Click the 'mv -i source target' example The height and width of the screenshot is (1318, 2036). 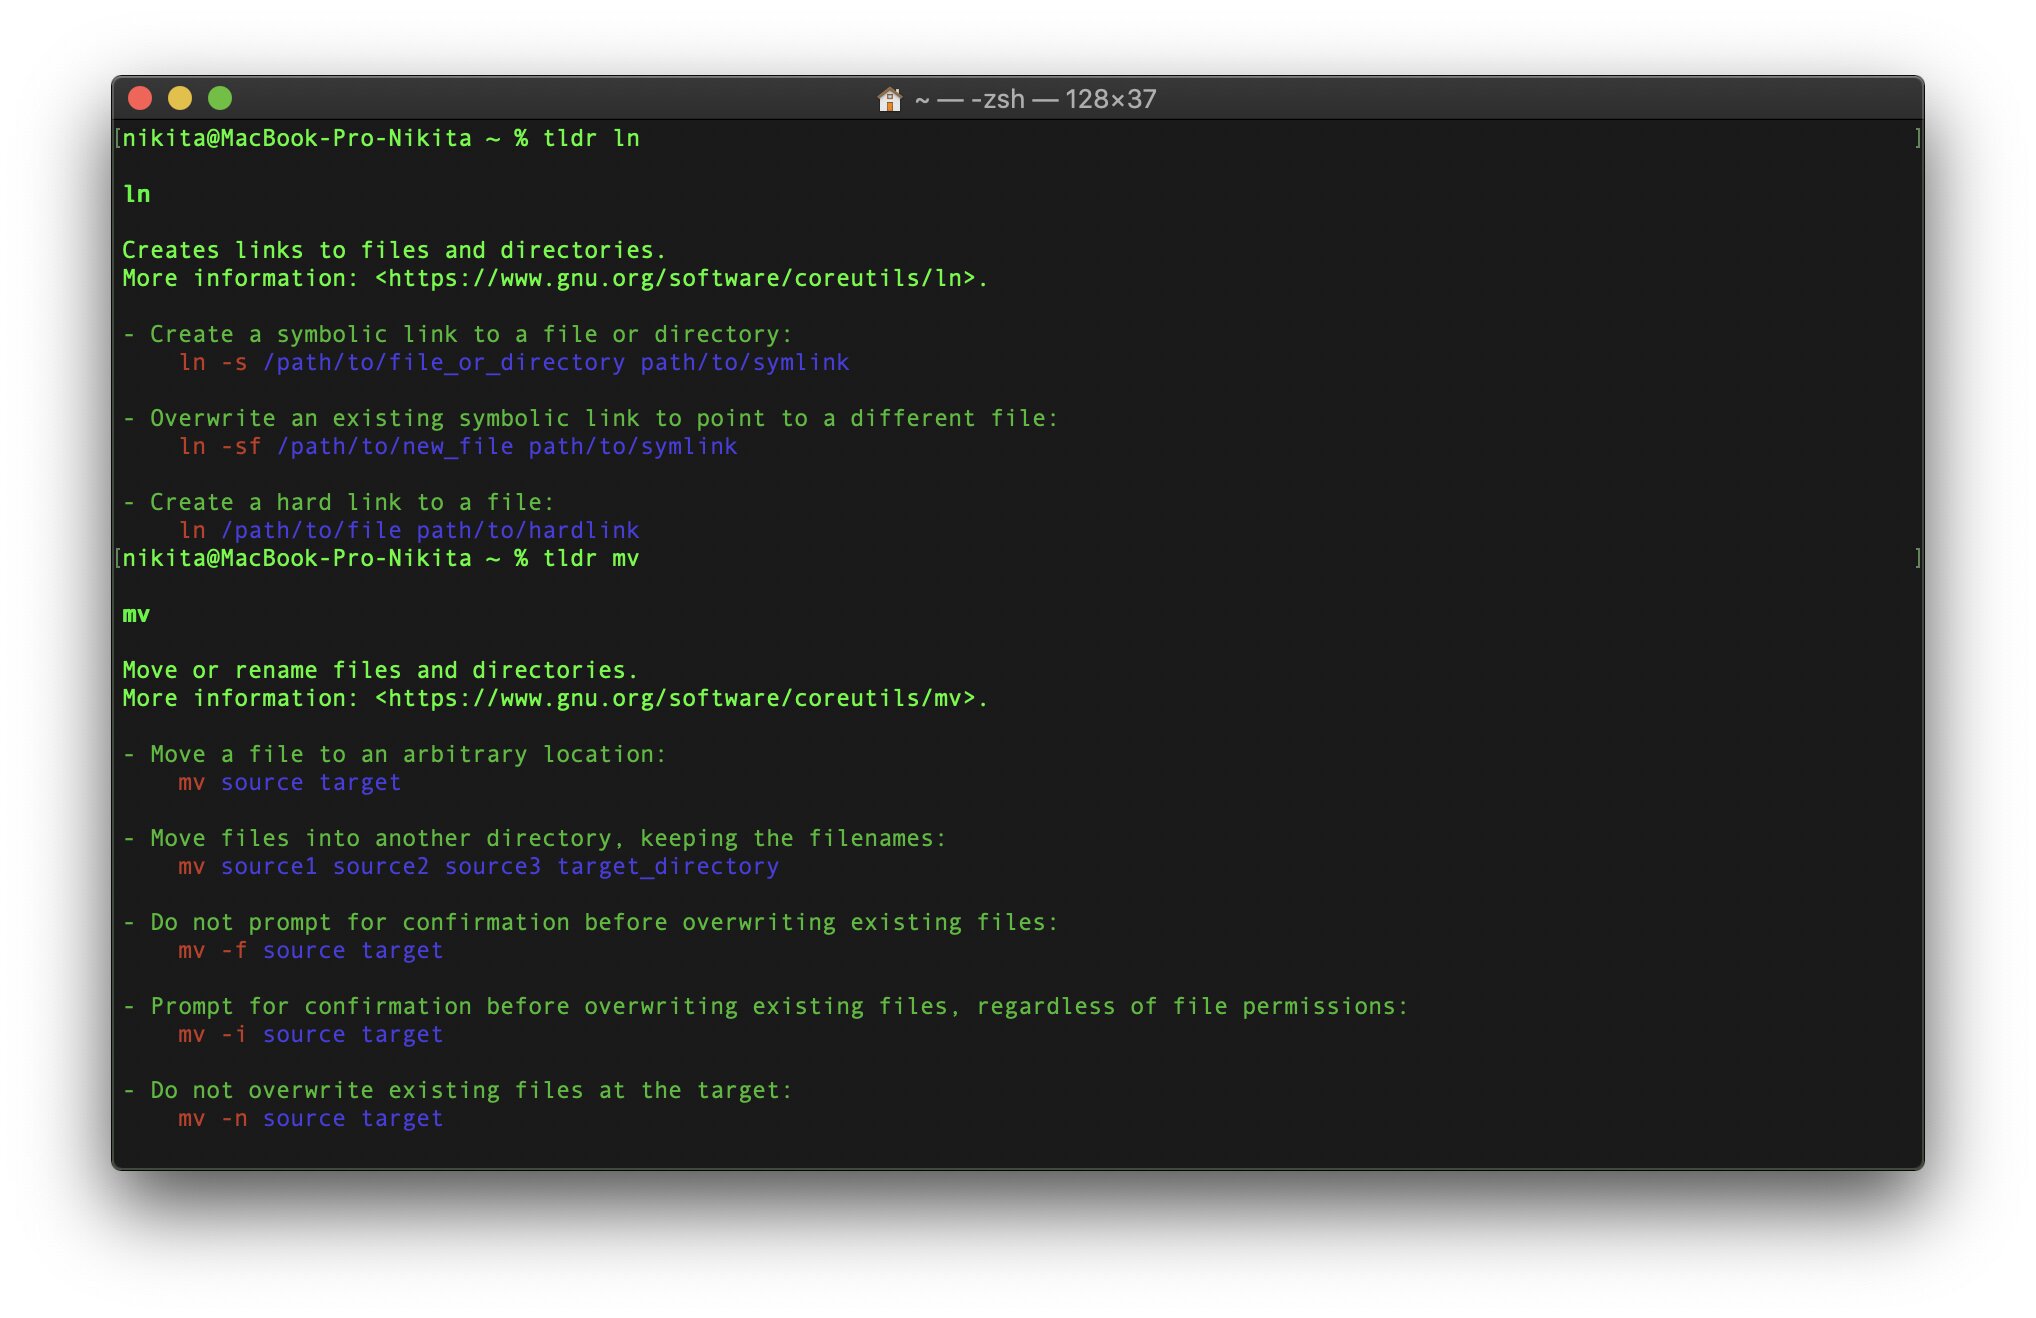point(310,1034)
